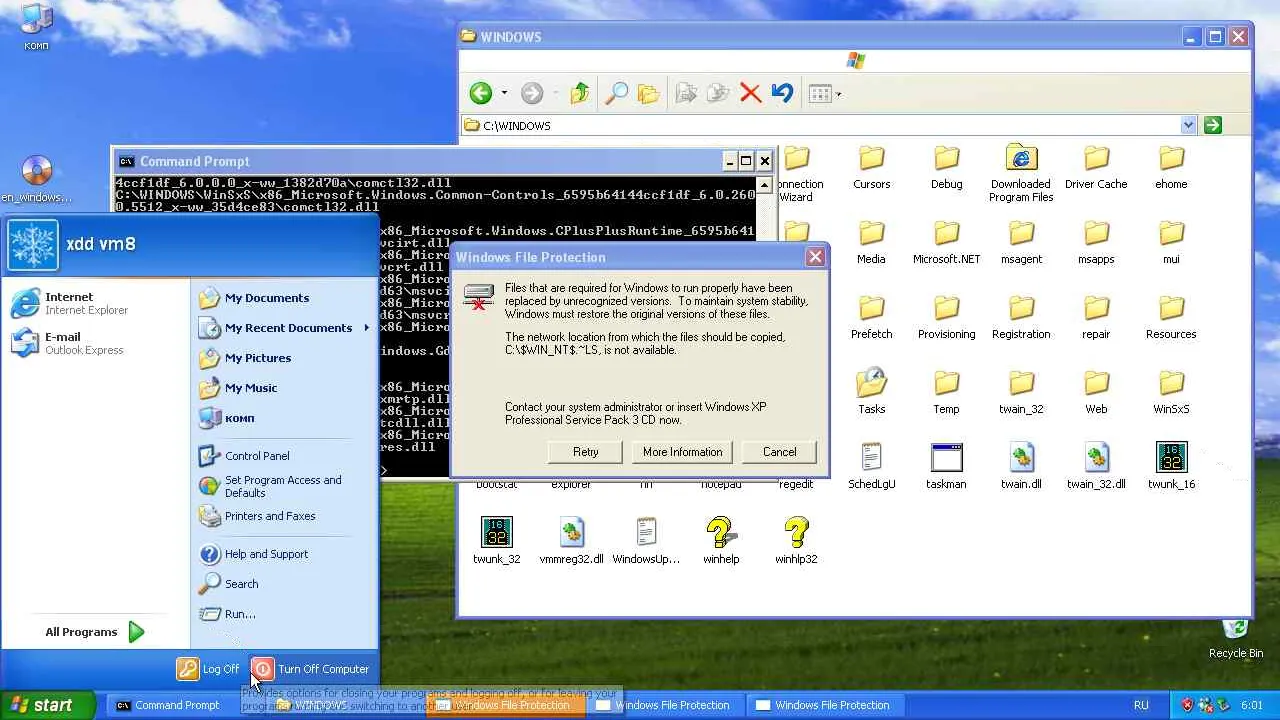Select the Downloaded Program Files folder
This screenshot has width=1280, height=720.
[x=1021, y=174]
